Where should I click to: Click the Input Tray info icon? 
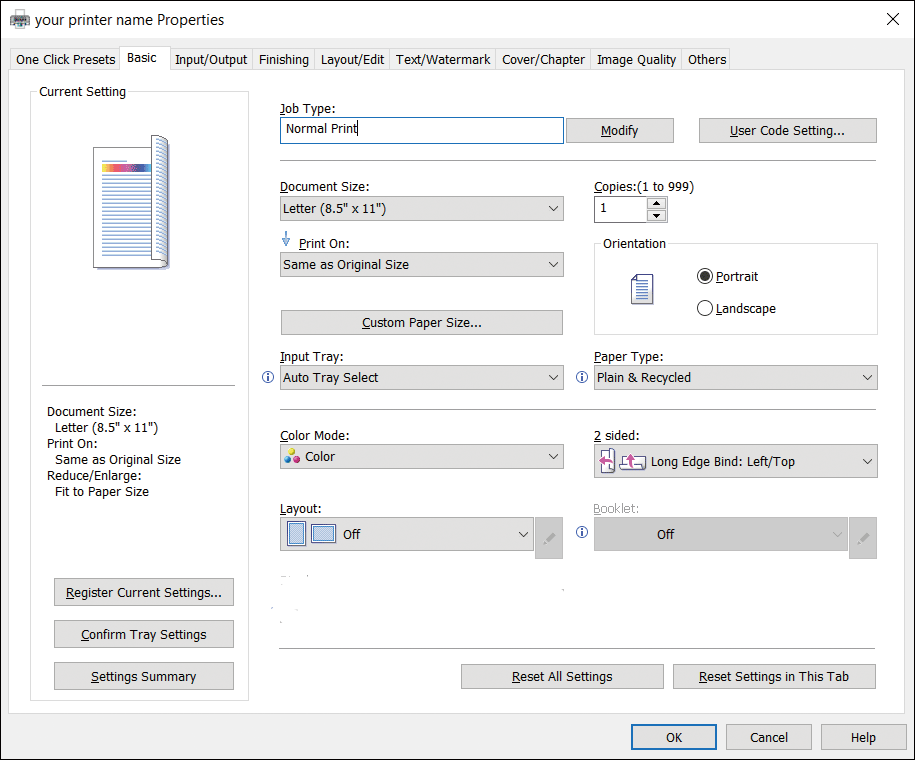click(267, 378)
